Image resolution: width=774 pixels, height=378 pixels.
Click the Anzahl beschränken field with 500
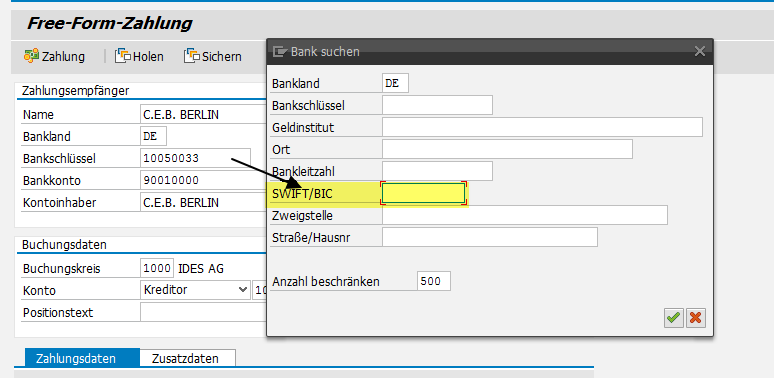click(434, 281)
